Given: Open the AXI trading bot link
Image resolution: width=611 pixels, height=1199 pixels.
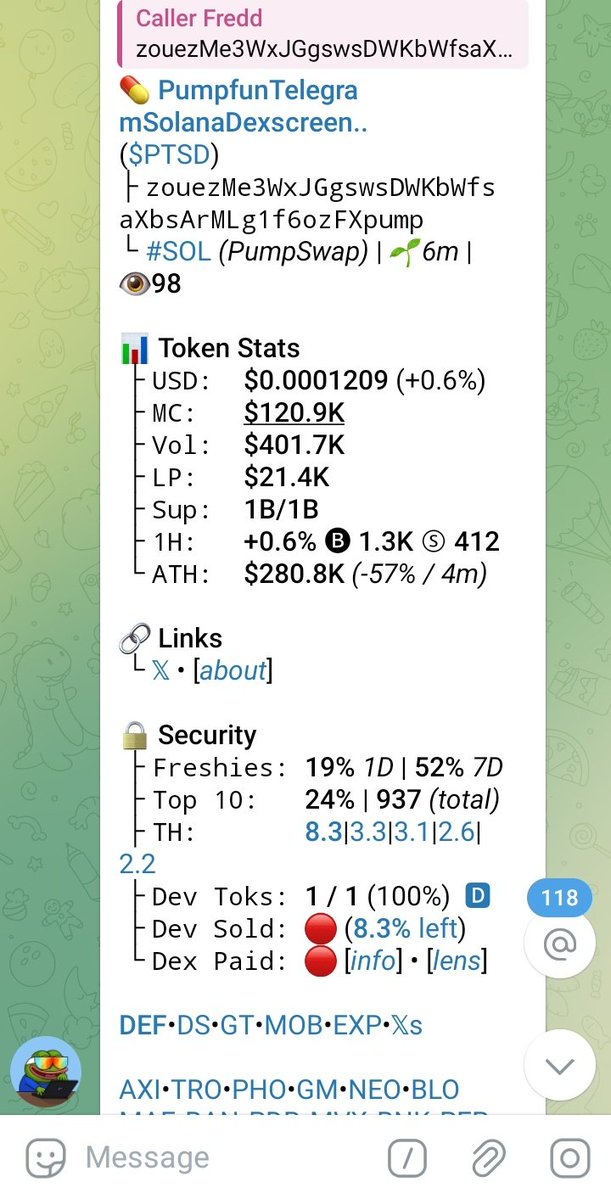Looking at the screenshot, I should (140, 1089).
